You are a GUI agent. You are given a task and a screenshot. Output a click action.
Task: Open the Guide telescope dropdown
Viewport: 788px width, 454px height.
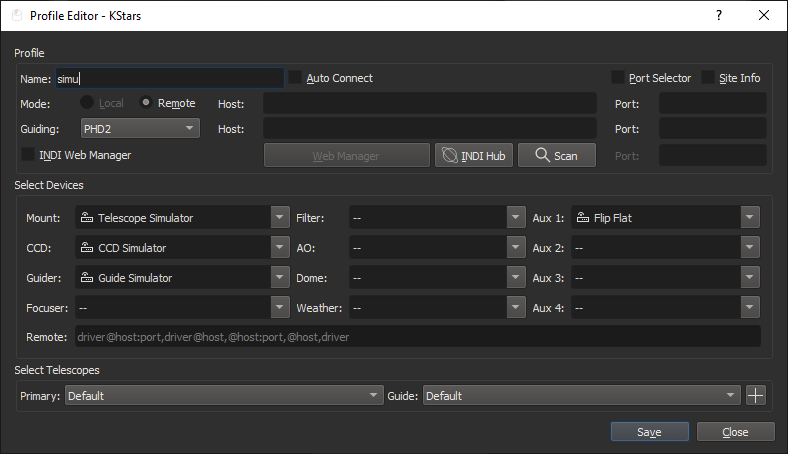tap(581, 395)
